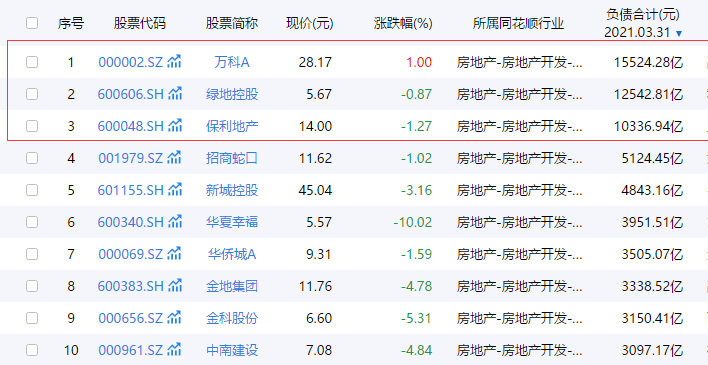Open stock code 600383.SH
708x365 pixels.
[130, 286]
